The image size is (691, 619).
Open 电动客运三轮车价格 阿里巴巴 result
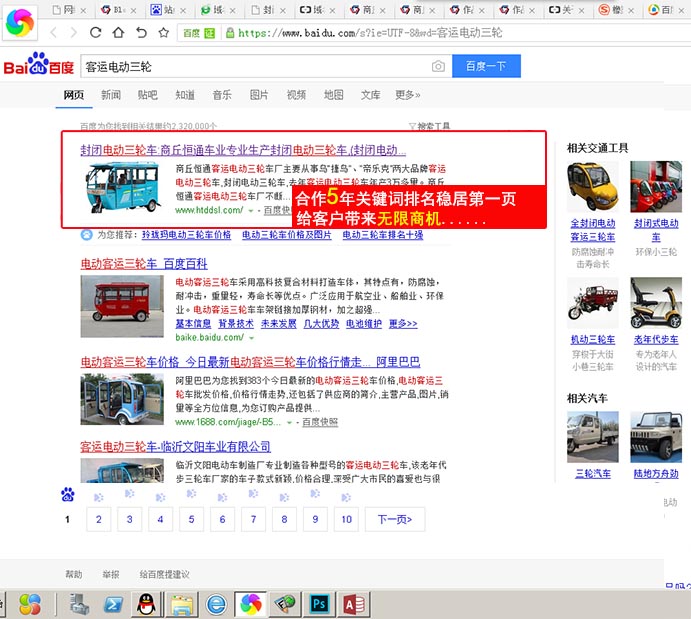(x=250, y=362)
